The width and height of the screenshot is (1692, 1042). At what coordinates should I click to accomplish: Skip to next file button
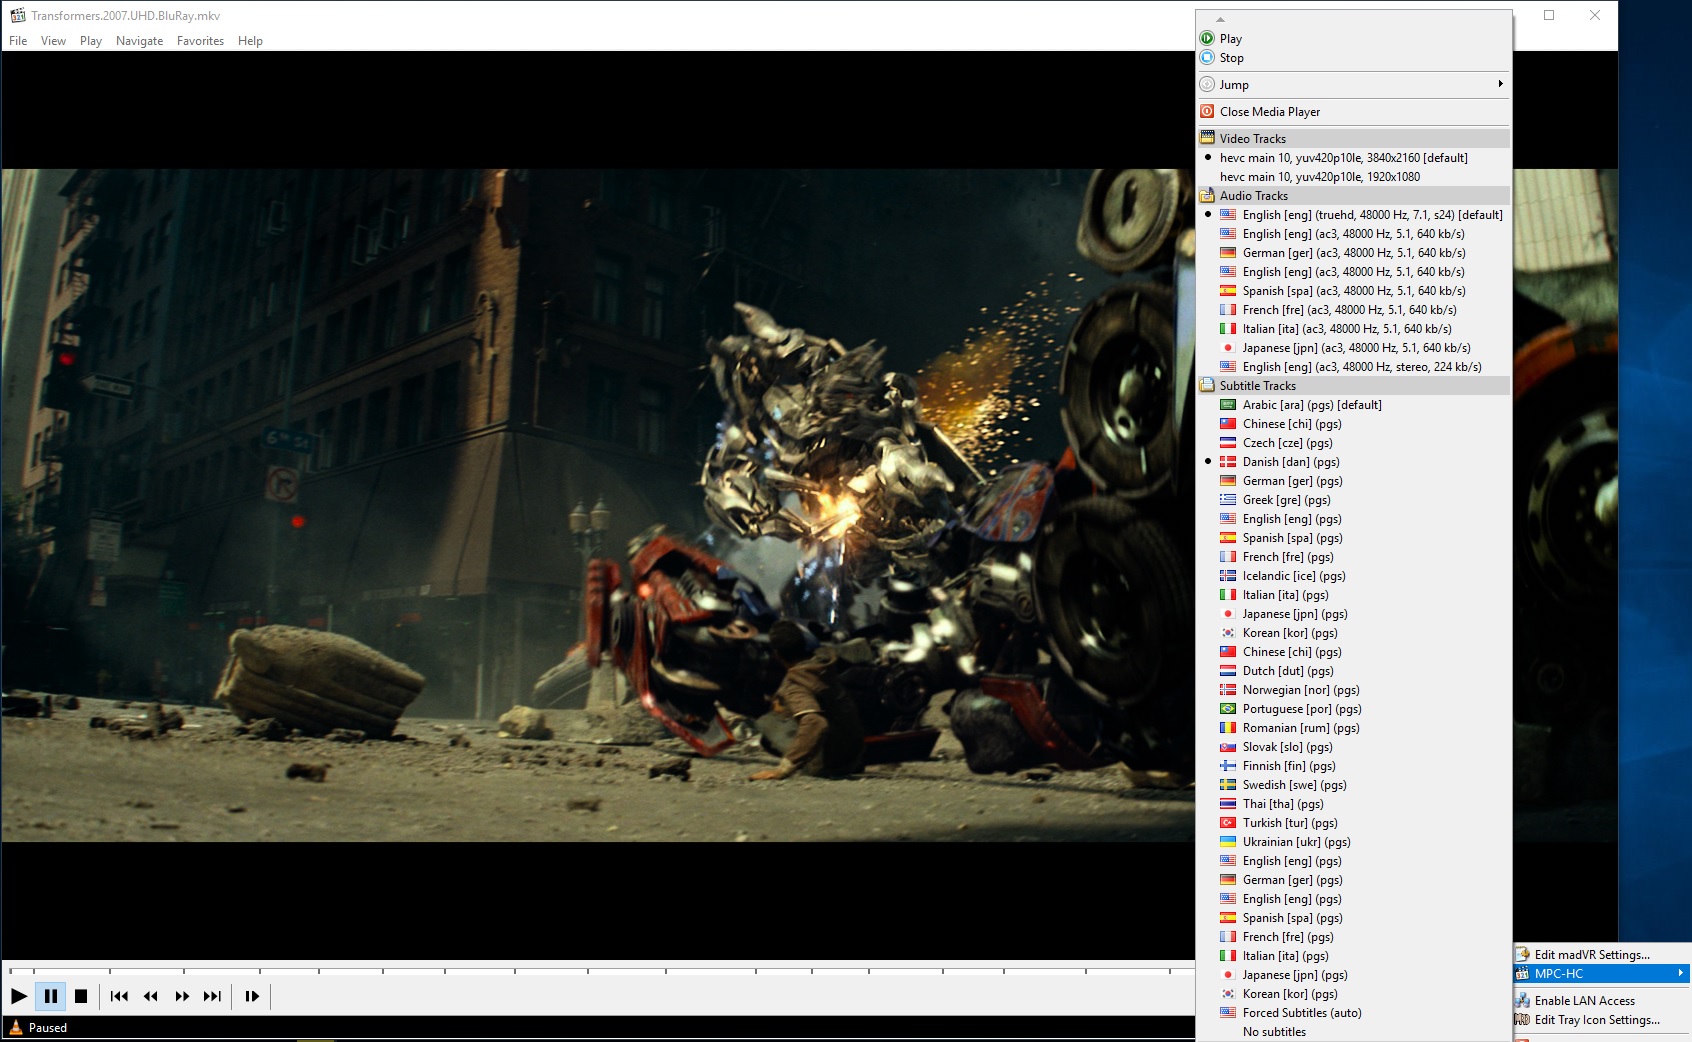point(212,996)
